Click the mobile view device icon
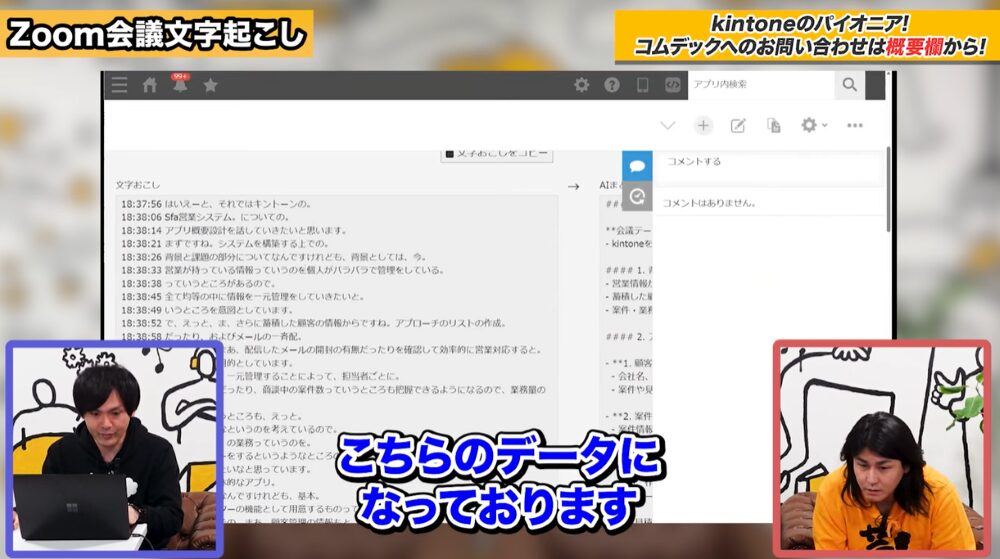 (x=642, y=85)
